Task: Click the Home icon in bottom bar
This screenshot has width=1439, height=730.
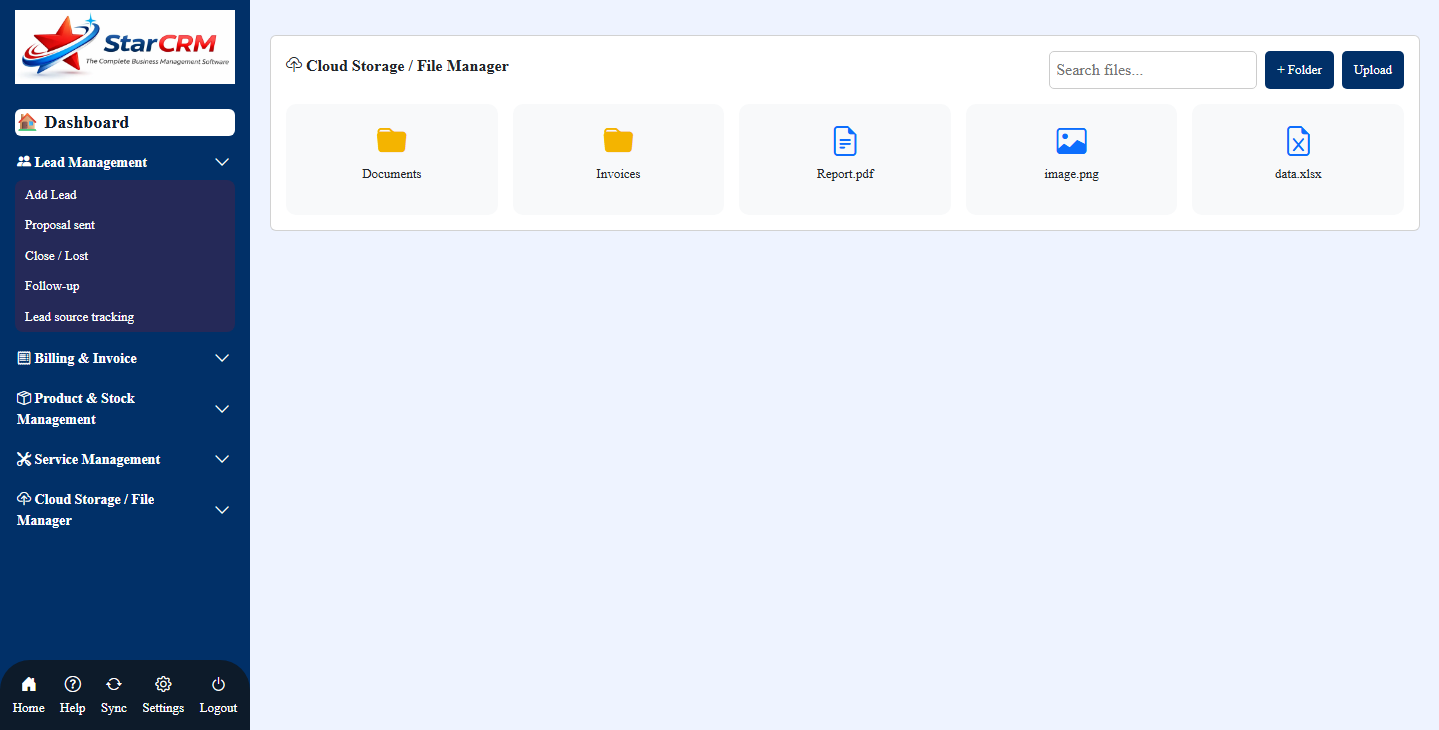Action: point(28,683)
